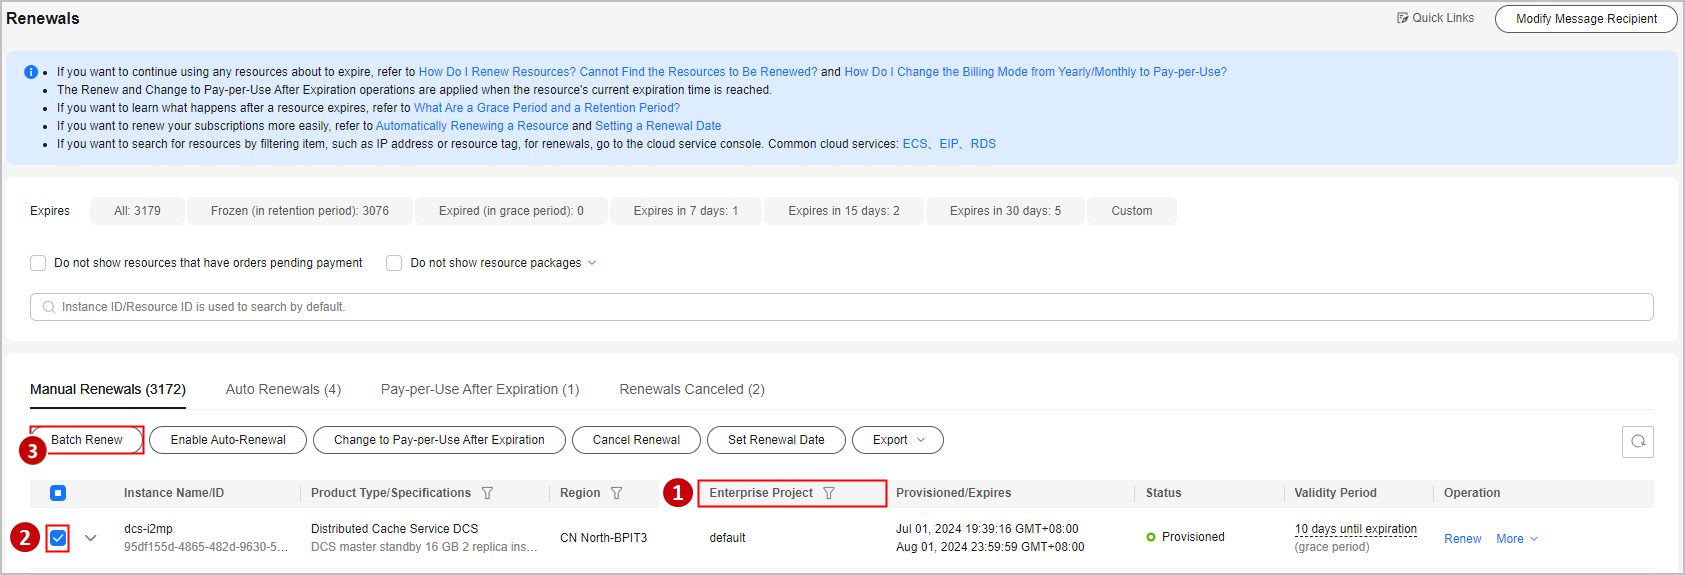Click the Region filter funnel icon
The image size is (1685, 575).
tap(617, 493)
